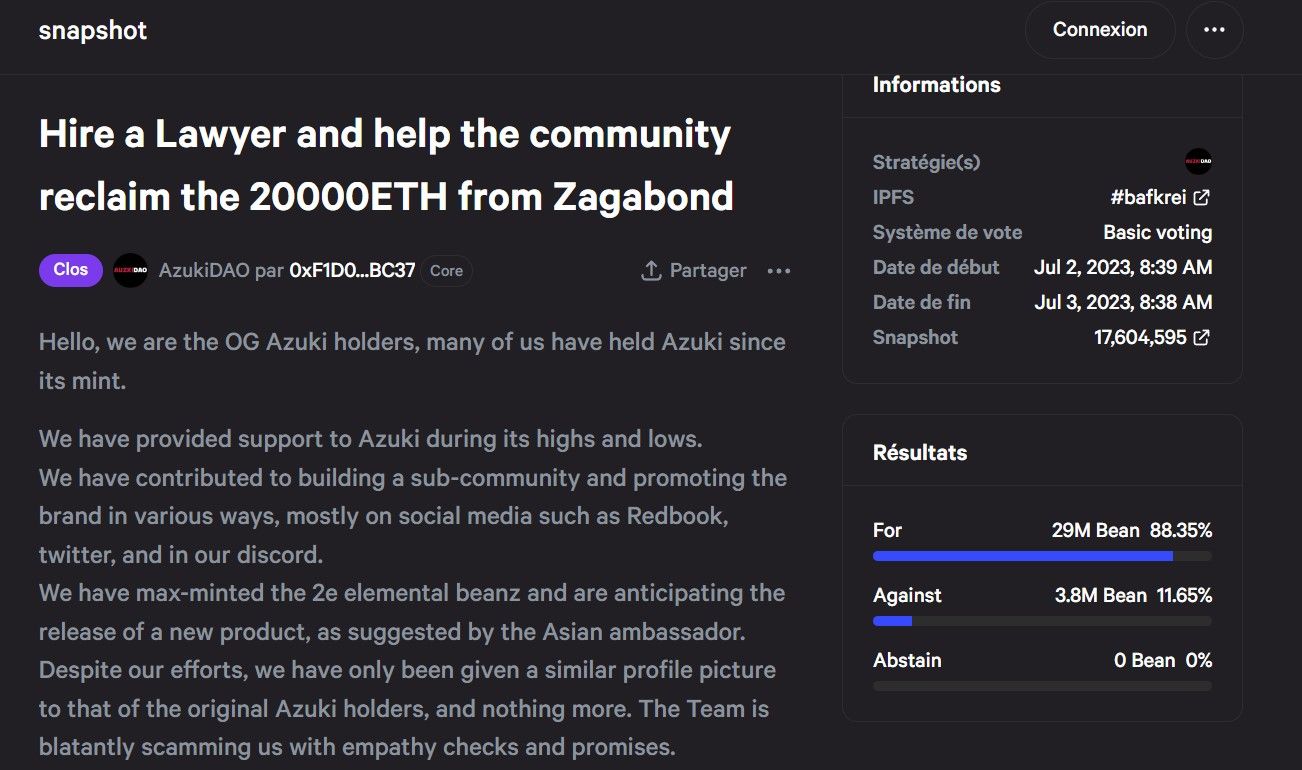Click the purple Clos status badge
1302x770 pixels.
point(70,270)
